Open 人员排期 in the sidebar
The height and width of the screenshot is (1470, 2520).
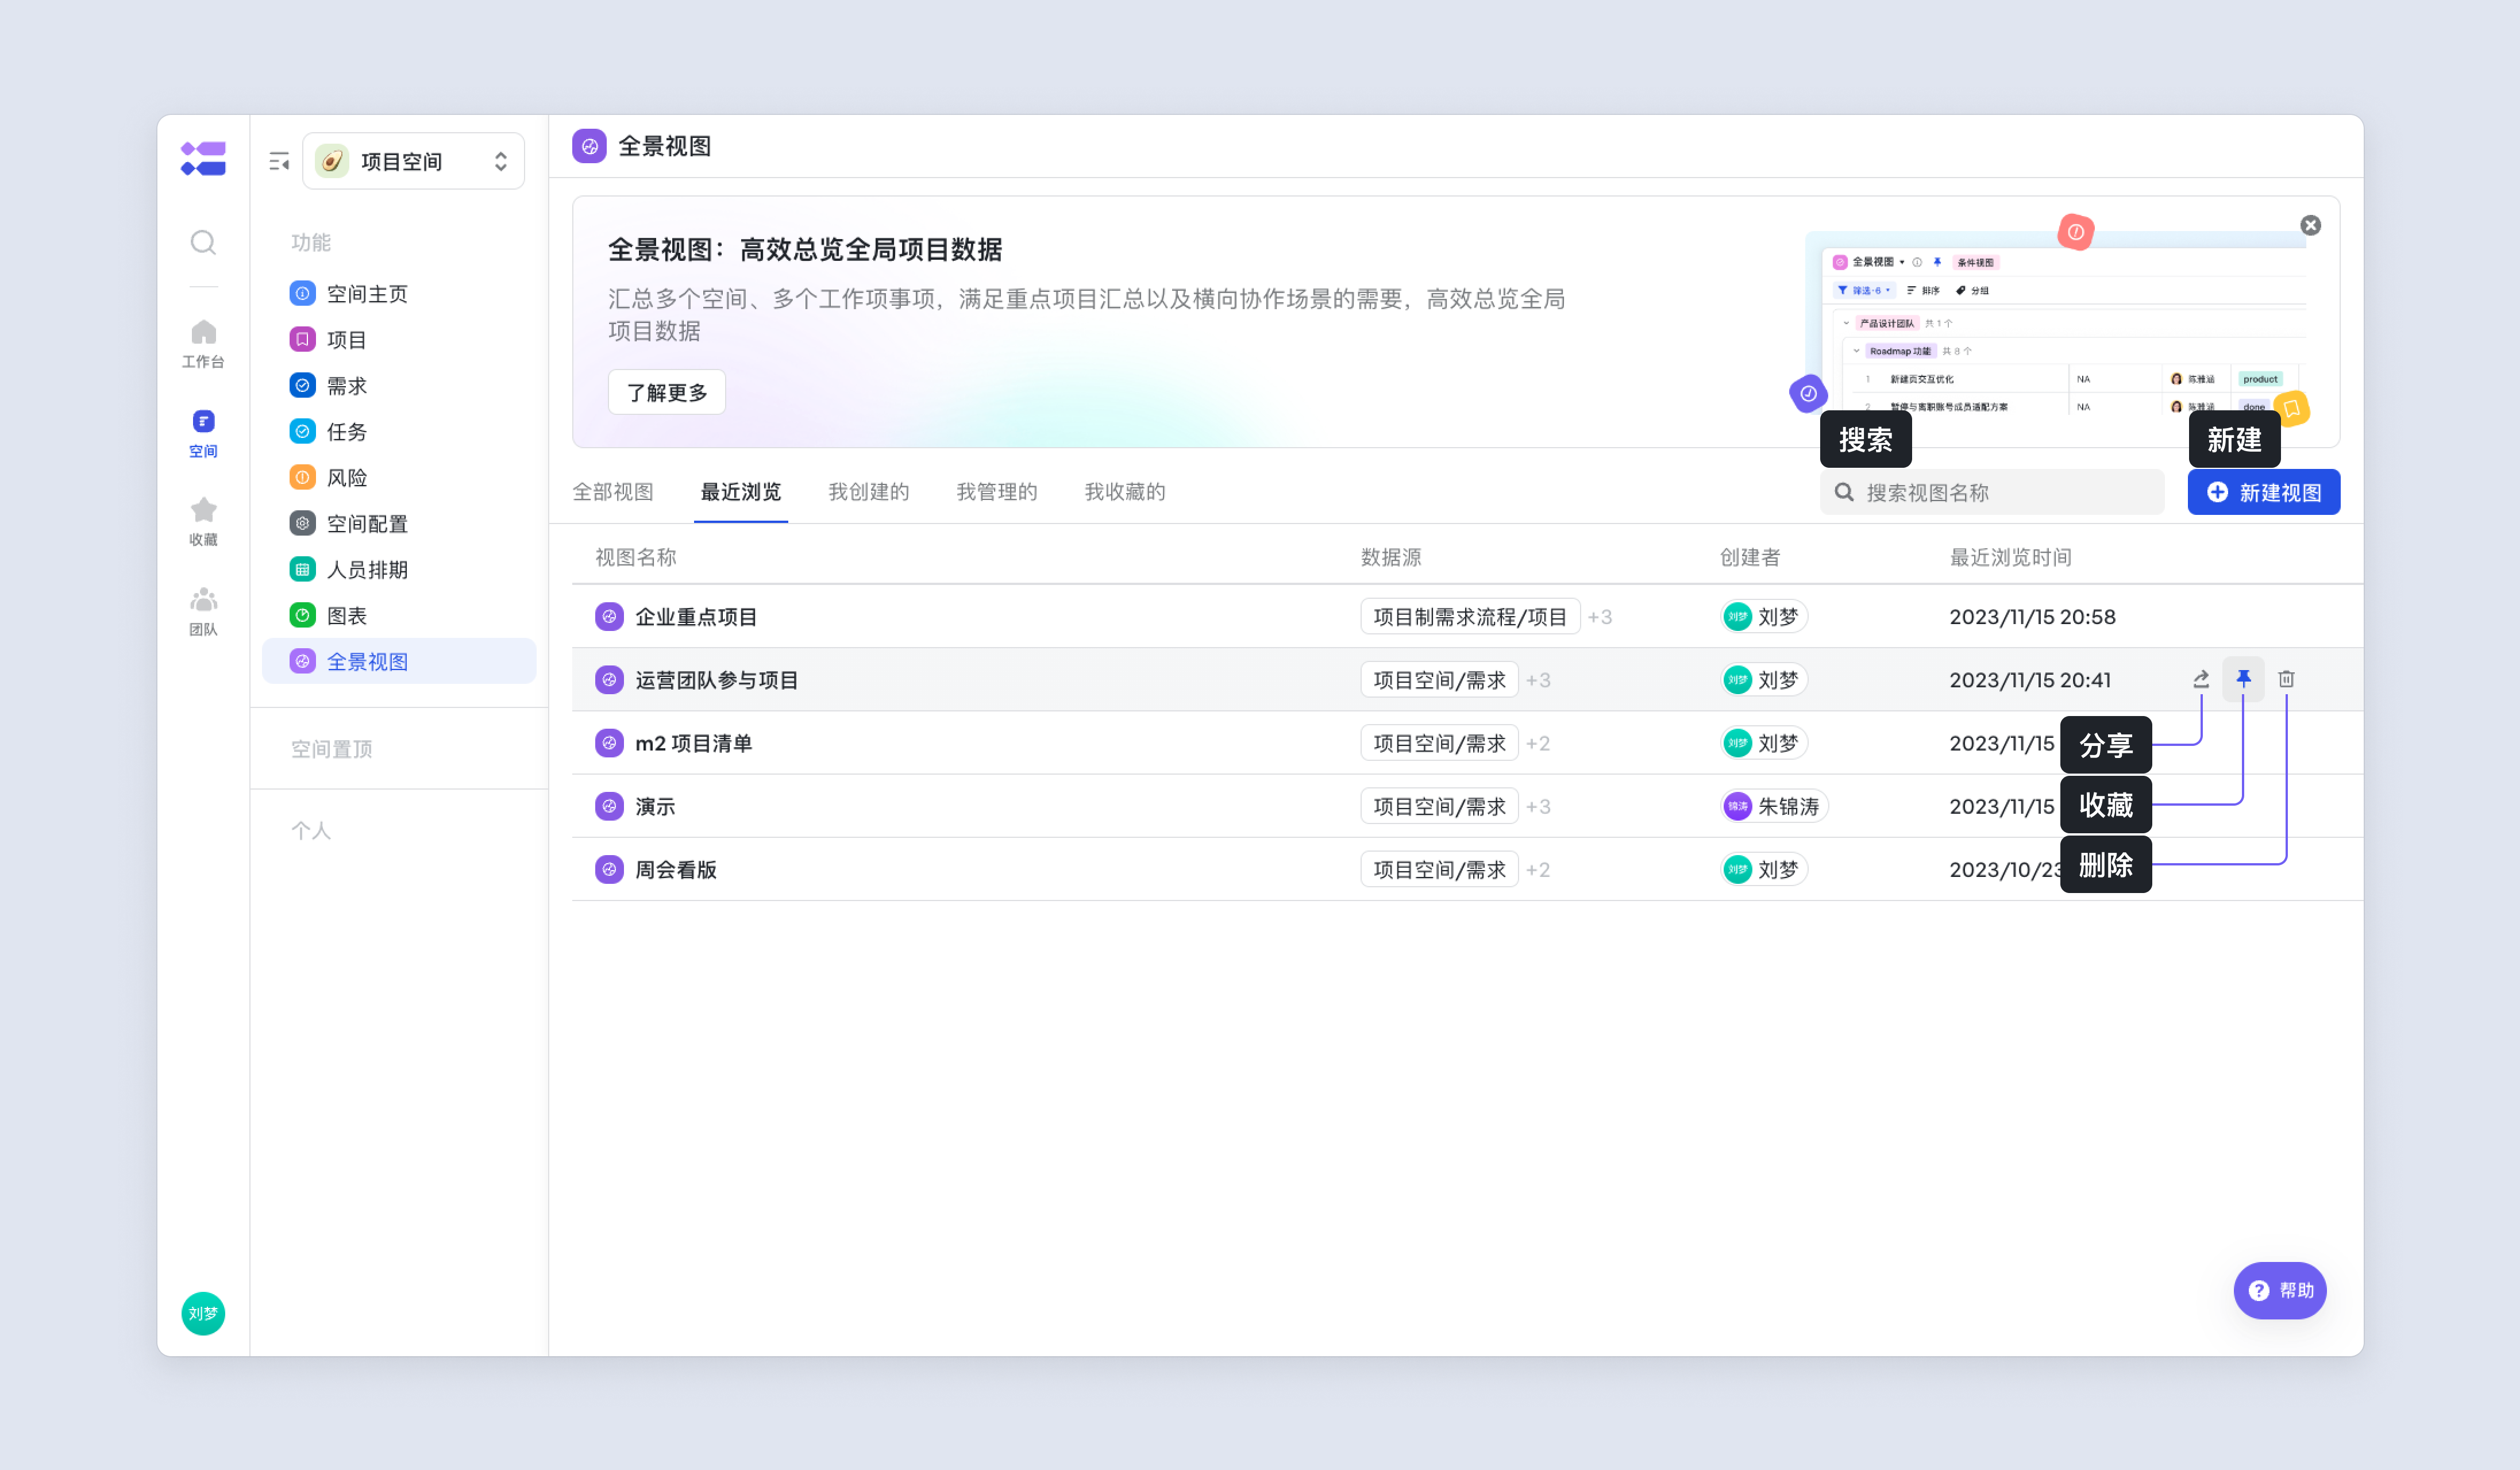399,569
